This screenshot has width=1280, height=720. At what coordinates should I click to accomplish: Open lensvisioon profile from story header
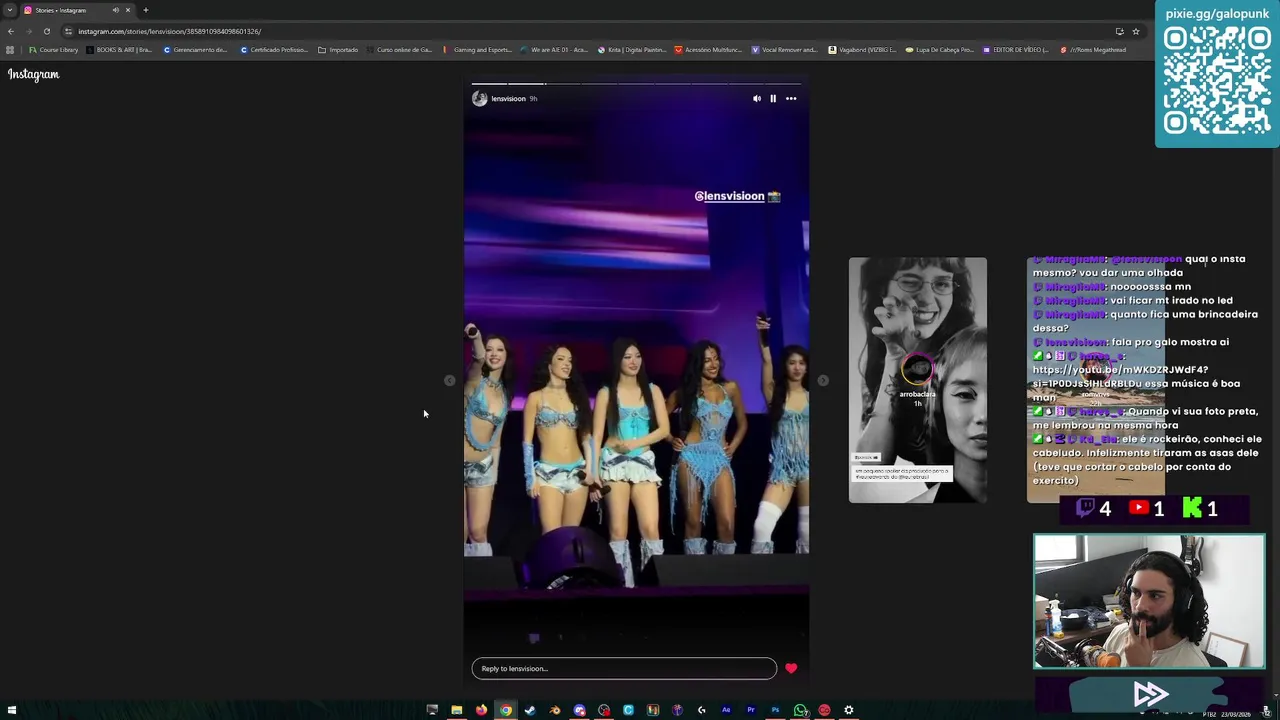508,98
